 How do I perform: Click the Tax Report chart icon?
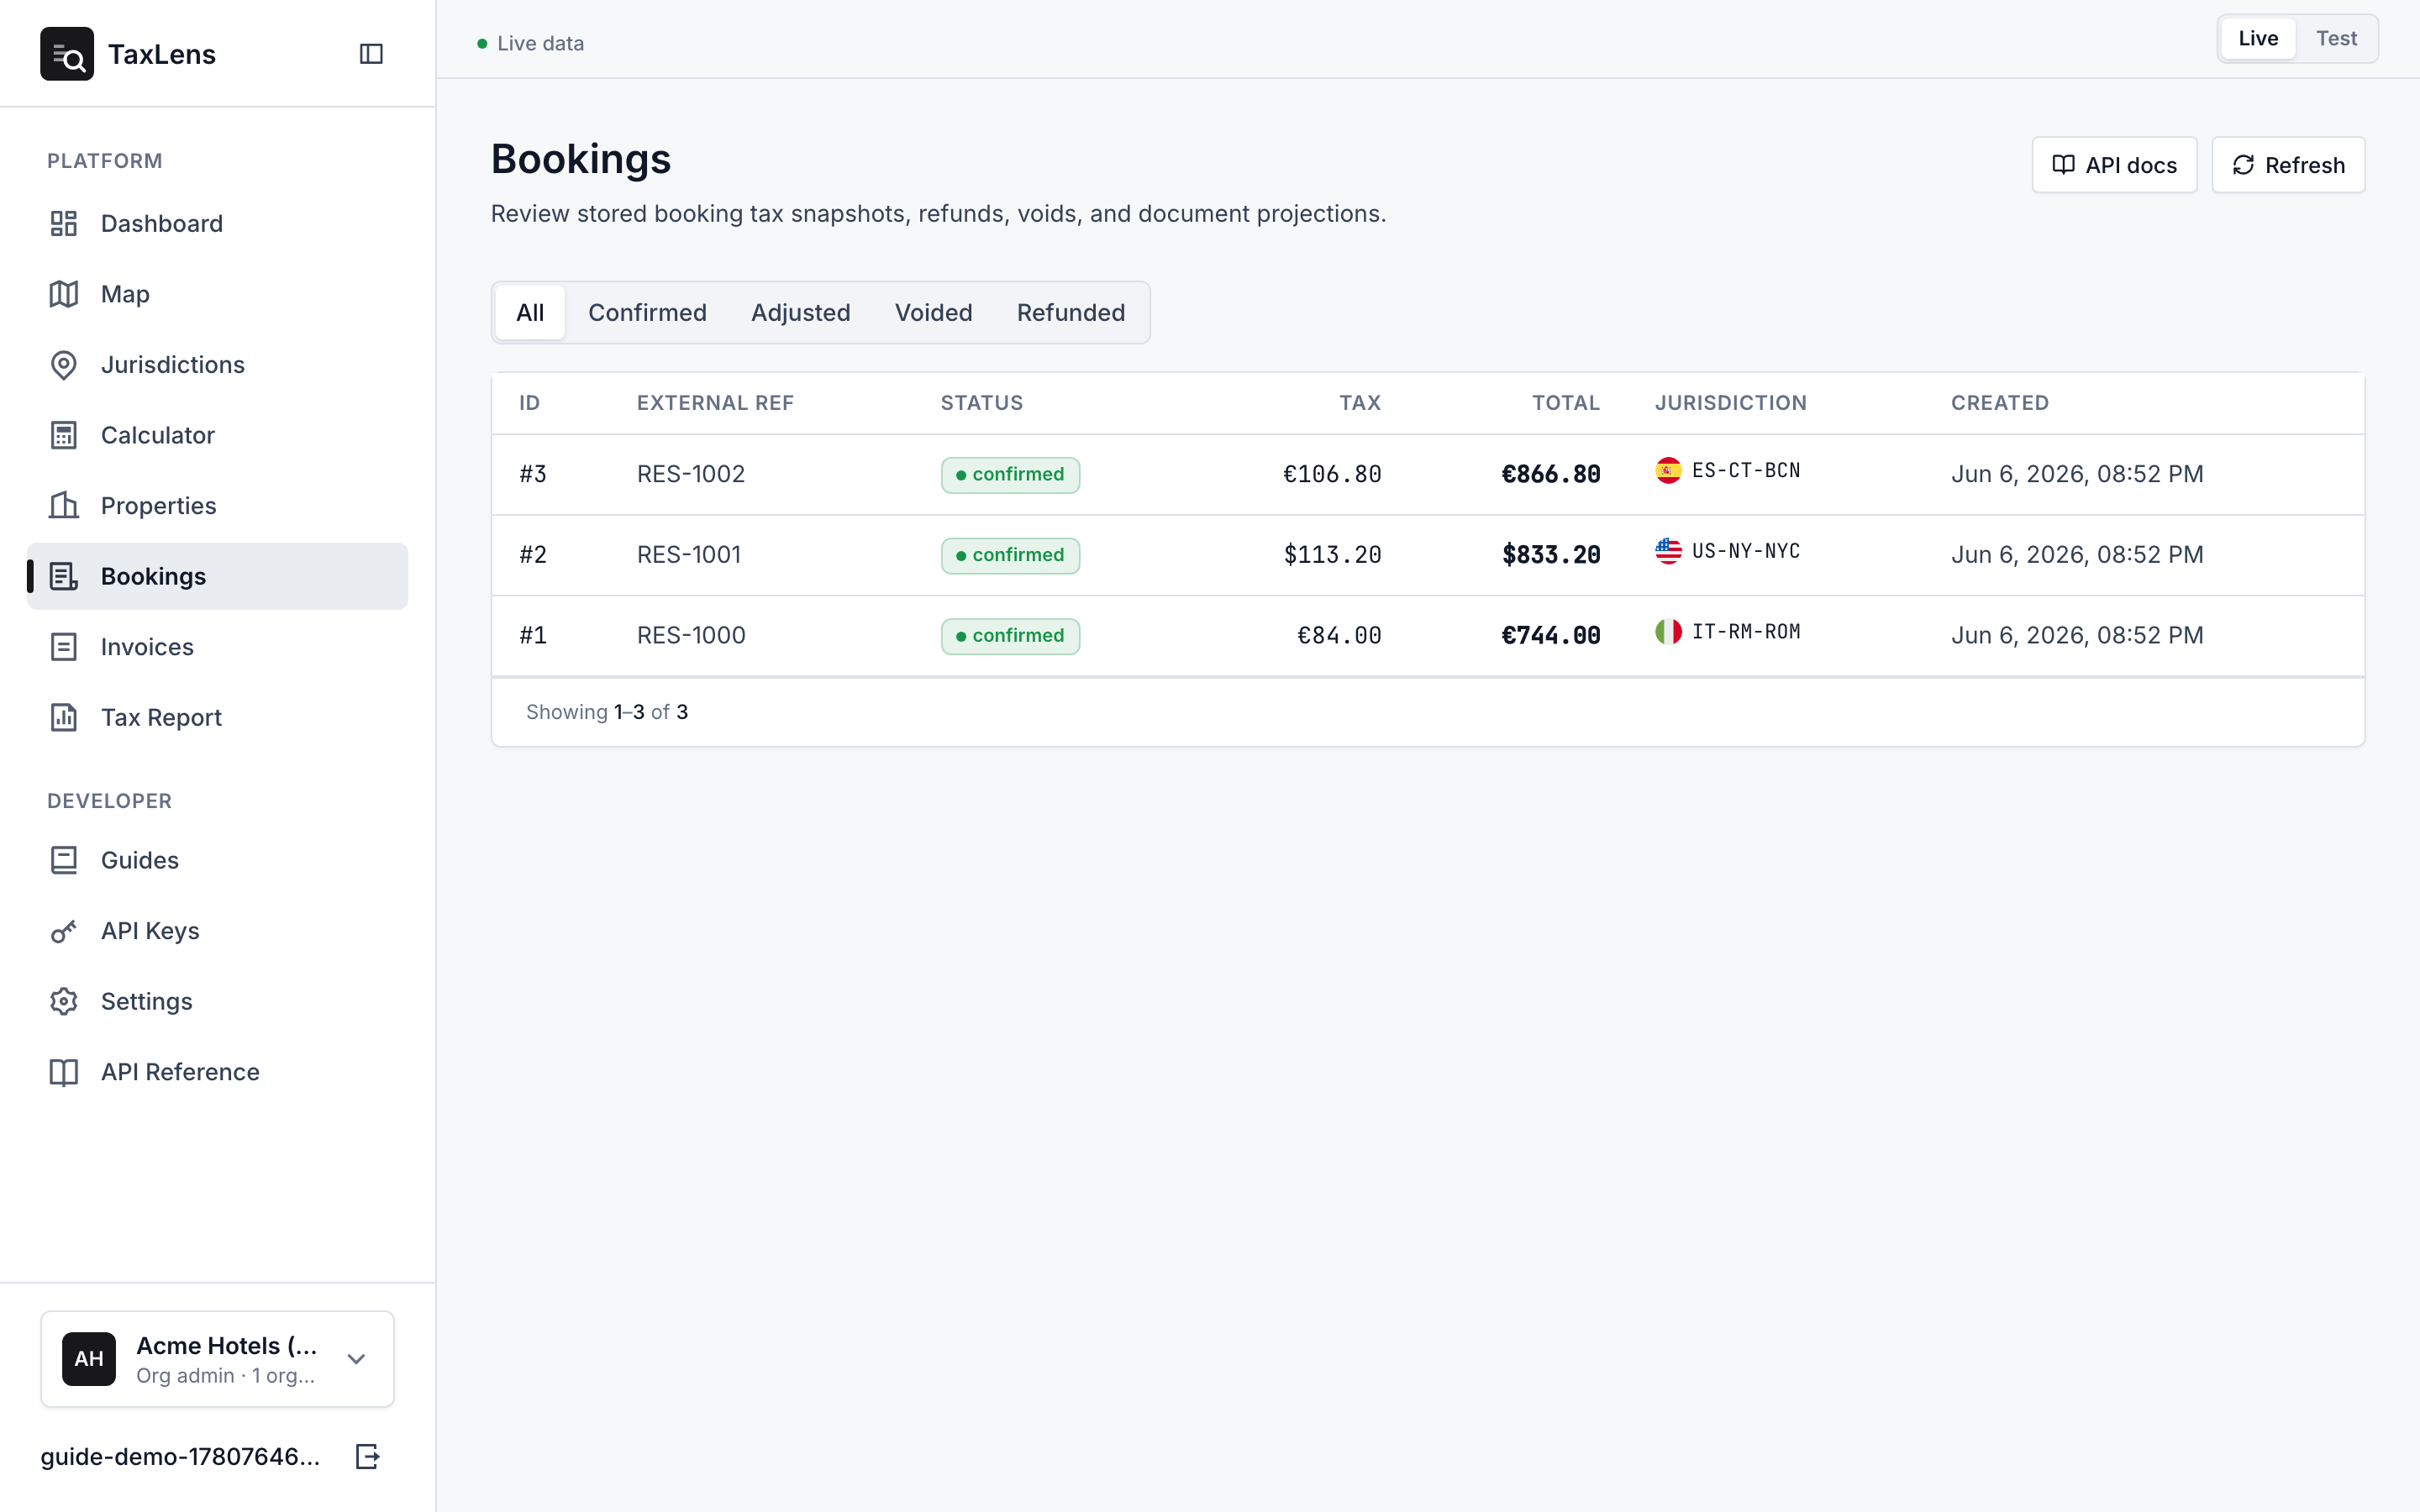pos(64,717)
